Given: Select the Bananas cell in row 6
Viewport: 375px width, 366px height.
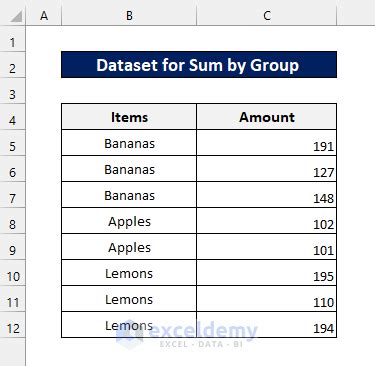Looking at the screenshot, I should (x=129, y=169).
